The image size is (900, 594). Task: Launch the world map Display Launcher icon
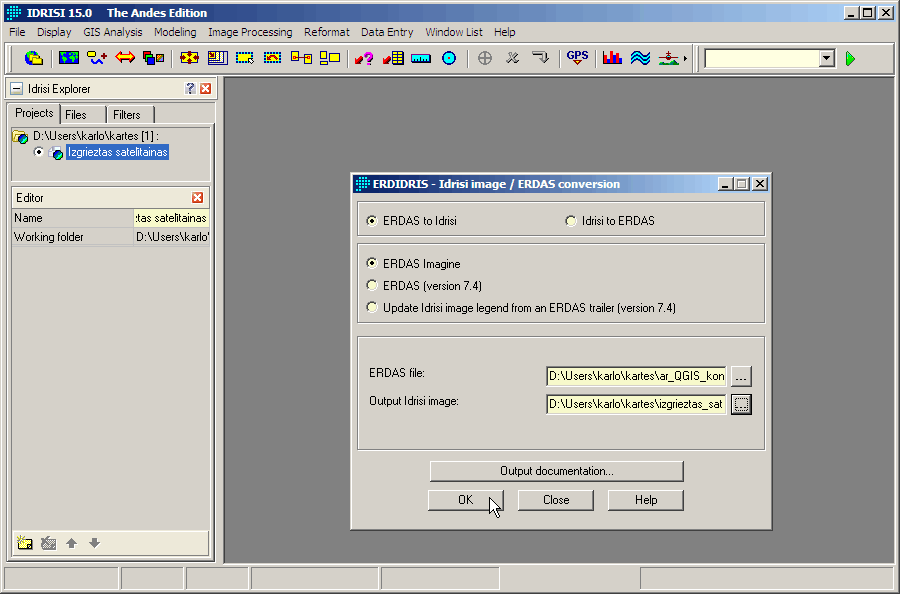click(69, 58)
